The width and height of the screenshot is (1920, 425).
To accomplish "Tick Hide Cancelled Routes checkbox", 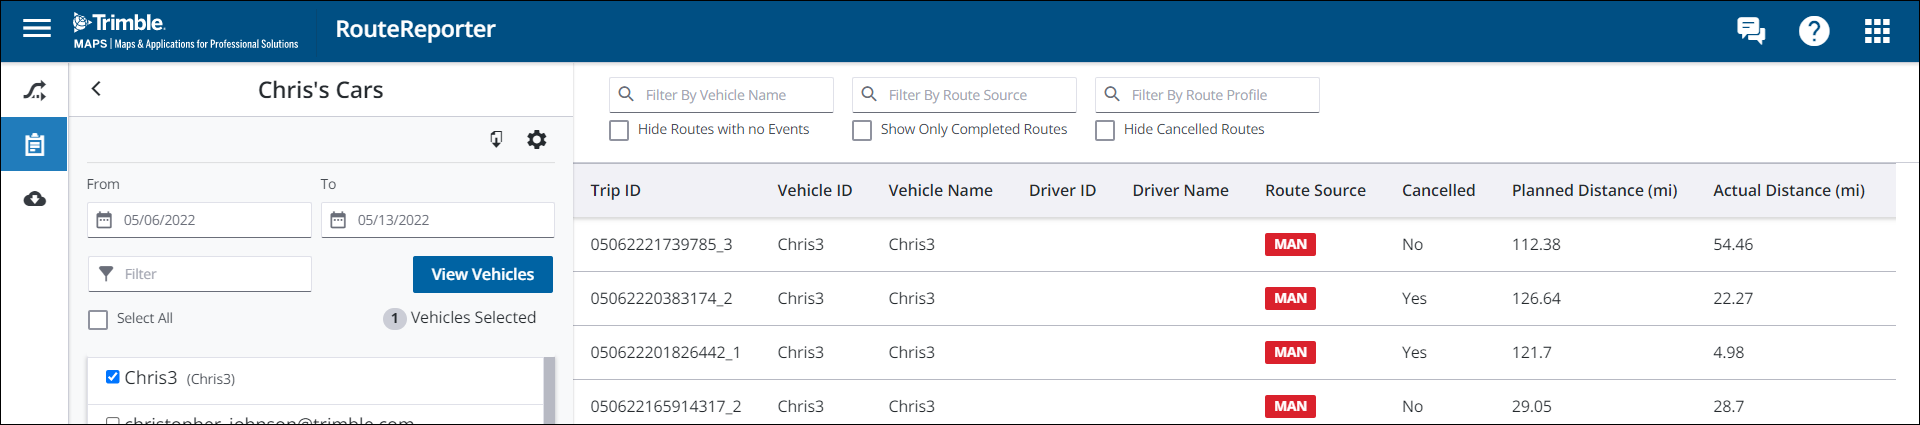I will (1105, 130).
